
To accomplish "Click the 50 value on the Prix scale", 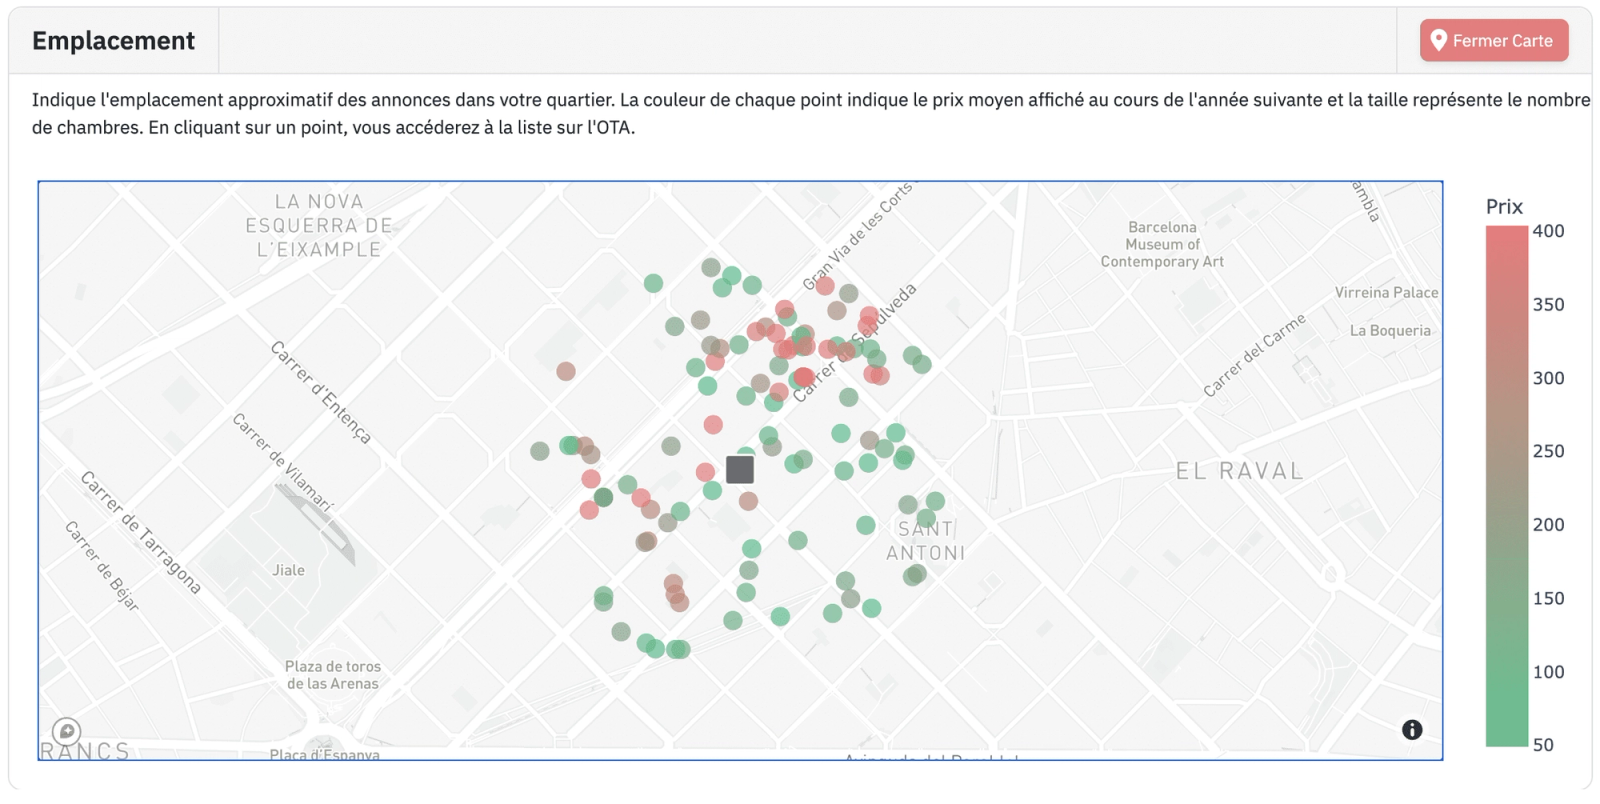I will point(1543,745).
